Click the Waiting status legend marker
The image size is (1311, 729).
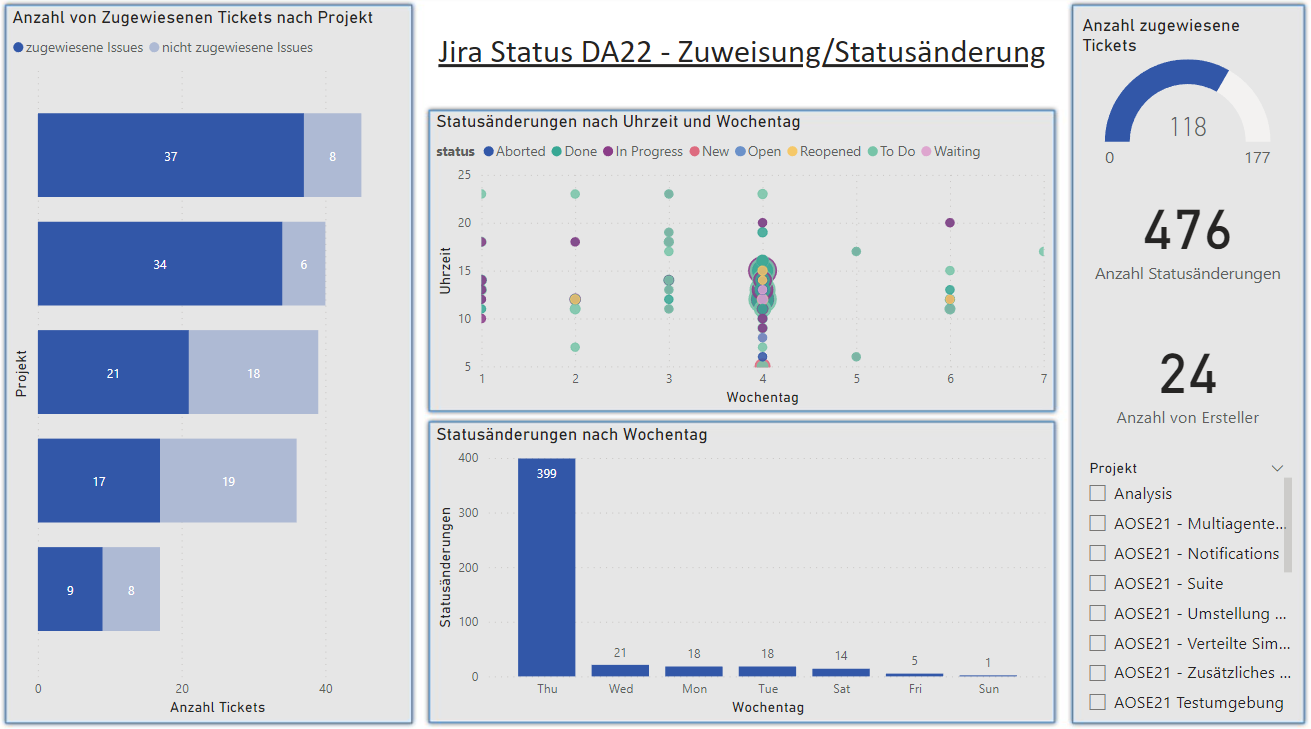(926, 152)
